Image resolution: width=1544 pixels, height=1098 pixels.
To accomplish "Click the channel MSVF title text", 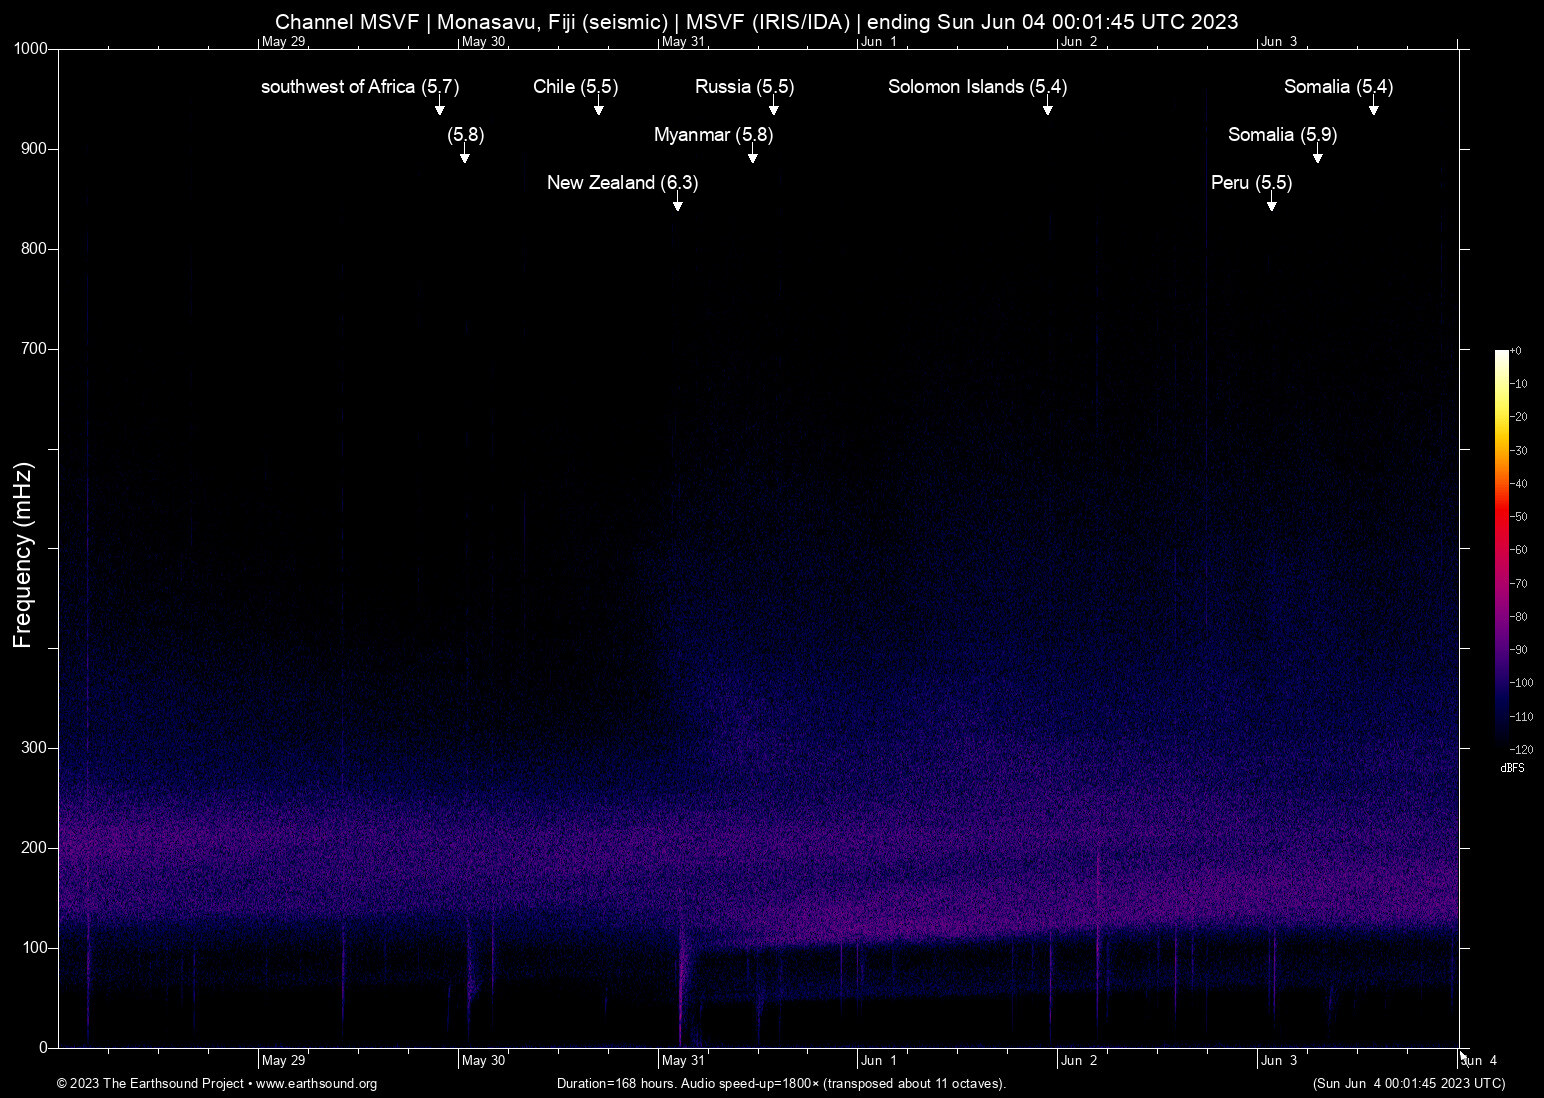I will pyautogui.click(x=757, y=21).
